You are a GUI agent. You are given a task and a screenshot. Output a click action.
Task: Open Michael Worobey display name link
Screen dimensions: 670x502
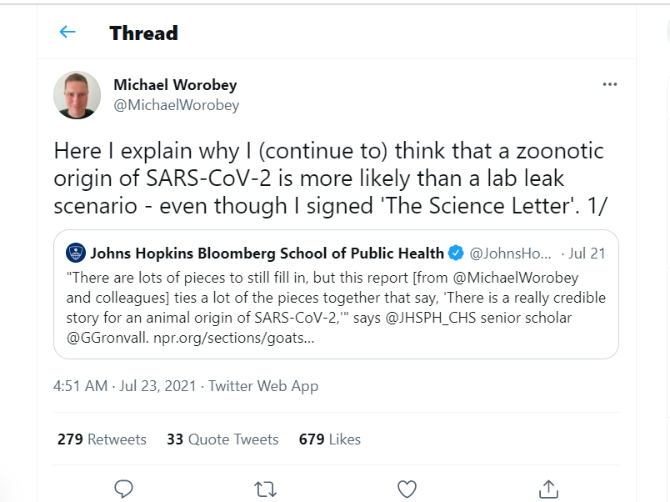click(x=174, y=86)
